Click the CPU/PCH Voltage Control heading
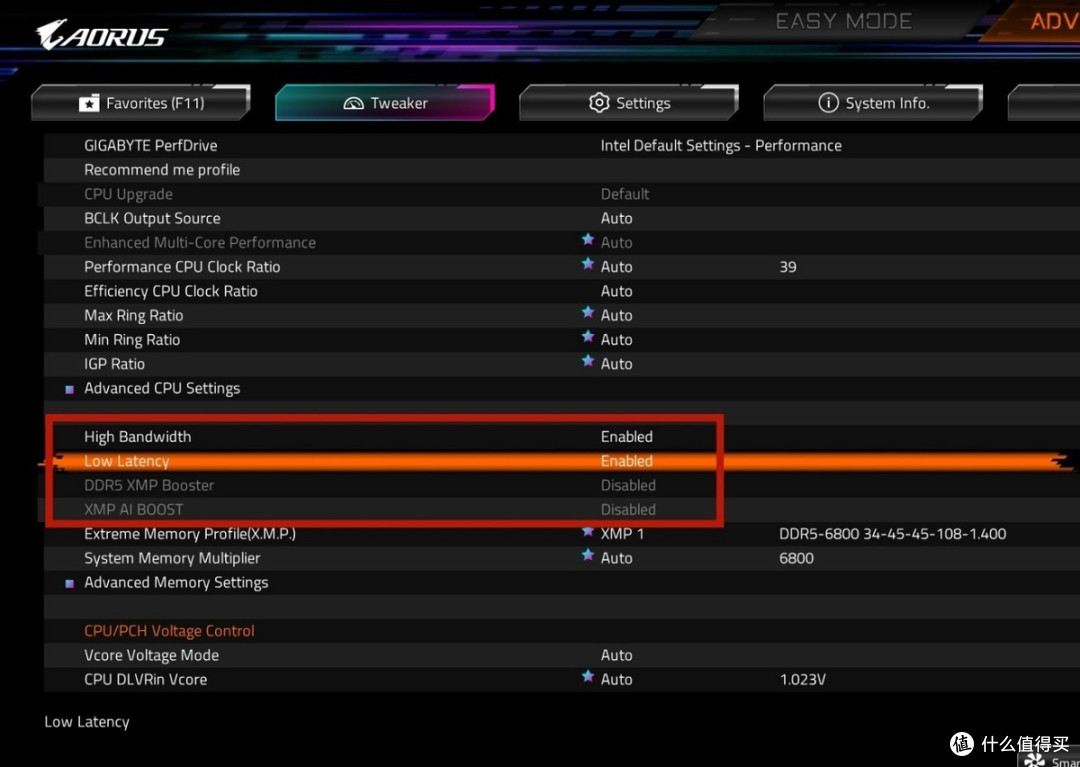 point(169,631)
